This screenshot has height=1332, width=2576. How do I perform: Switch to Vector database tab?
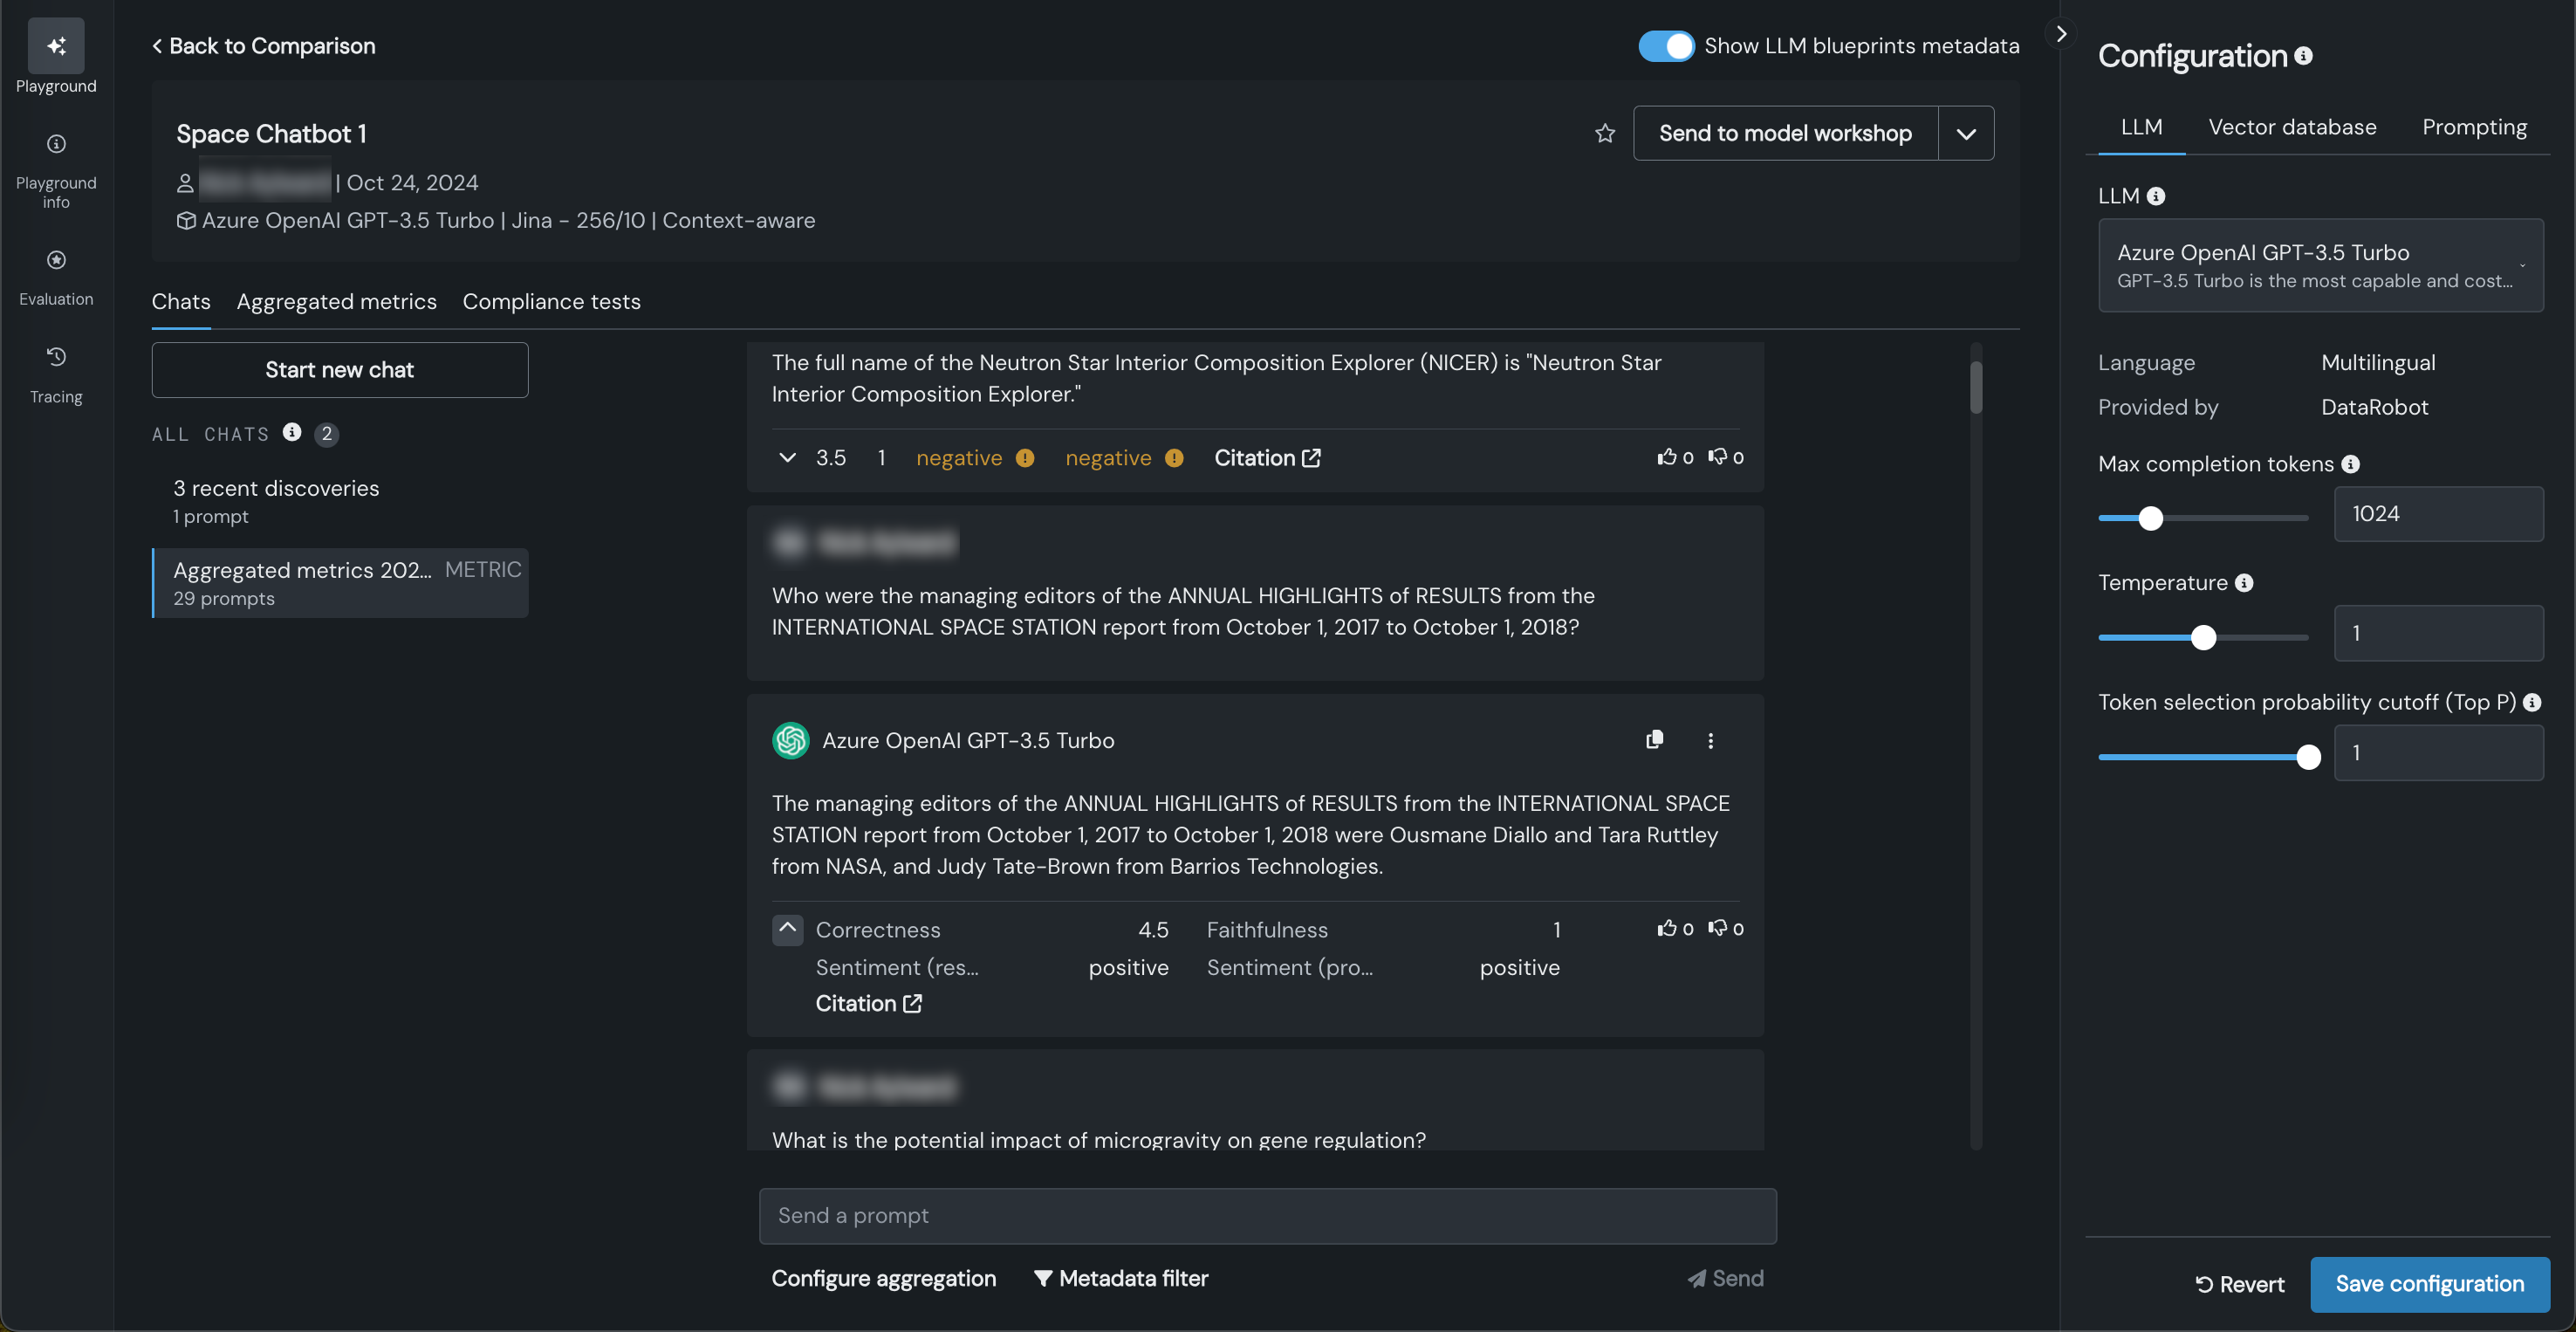(2292, 127)
